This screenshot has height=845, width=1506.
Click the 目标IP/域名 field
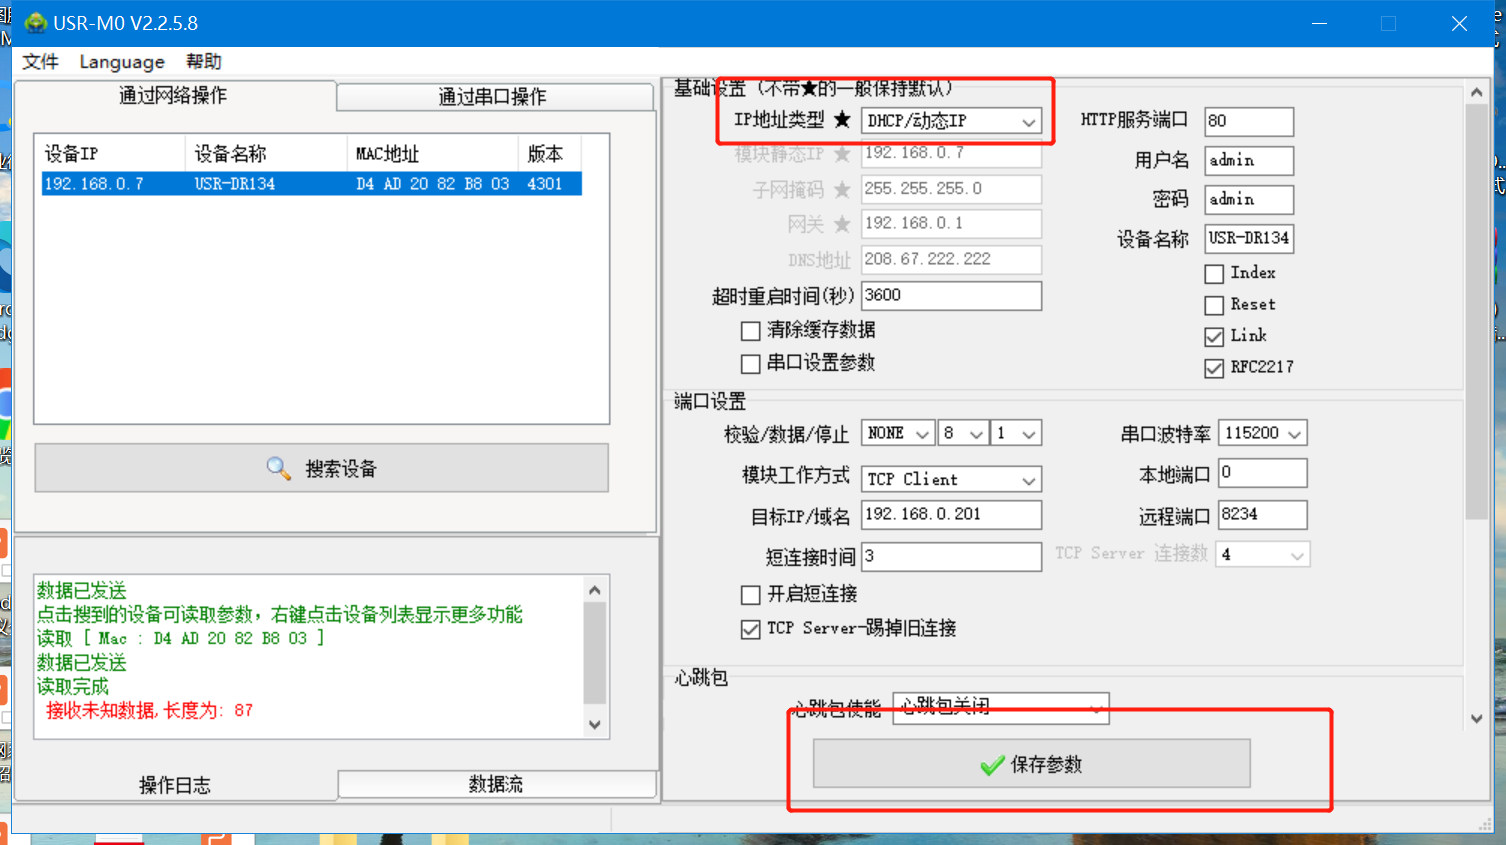pos(951,514)
